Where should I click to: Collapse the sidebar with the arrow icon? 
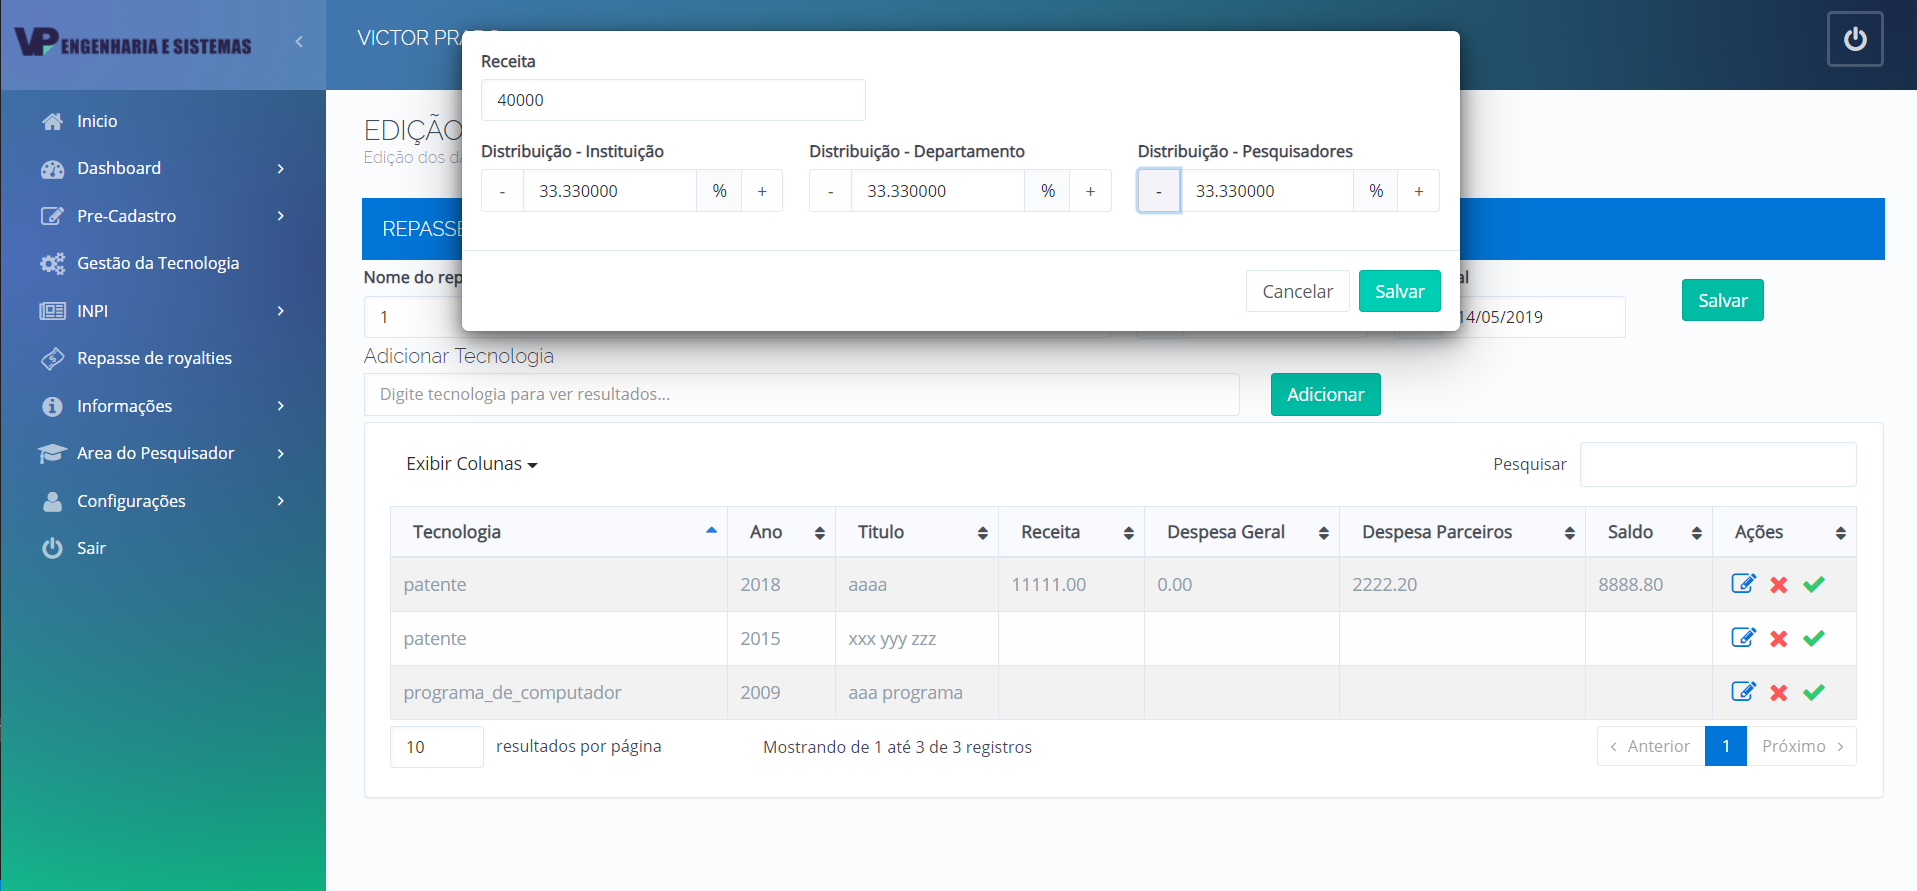coord(299,42)
